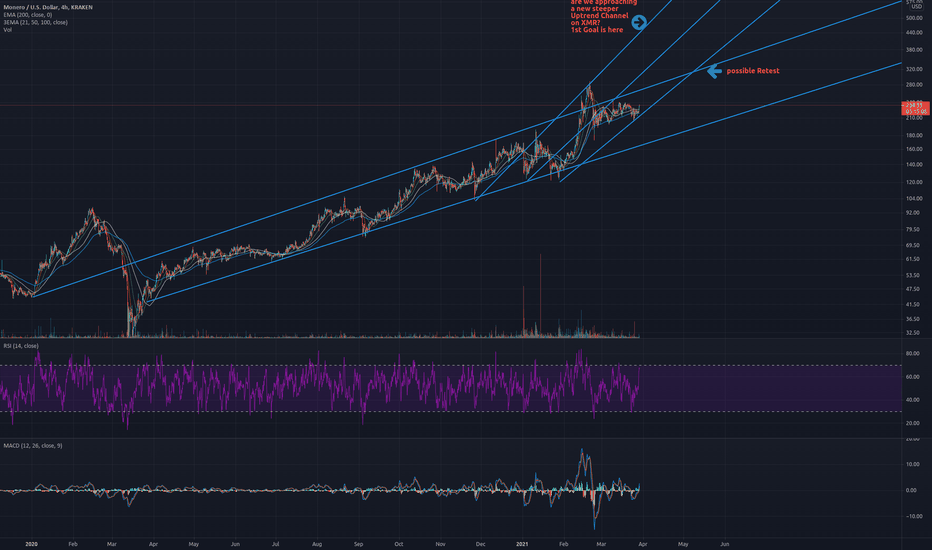Click the RSI 40.00 scale label
This screenshot has width=932, height=550.
912,400
